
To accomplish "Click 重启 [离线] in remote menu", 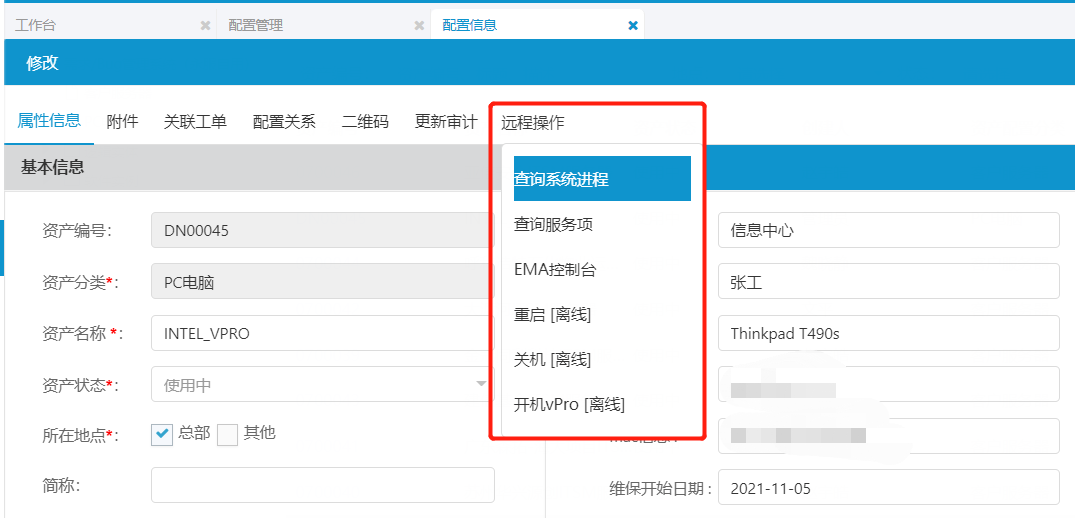I will point(552,315).
